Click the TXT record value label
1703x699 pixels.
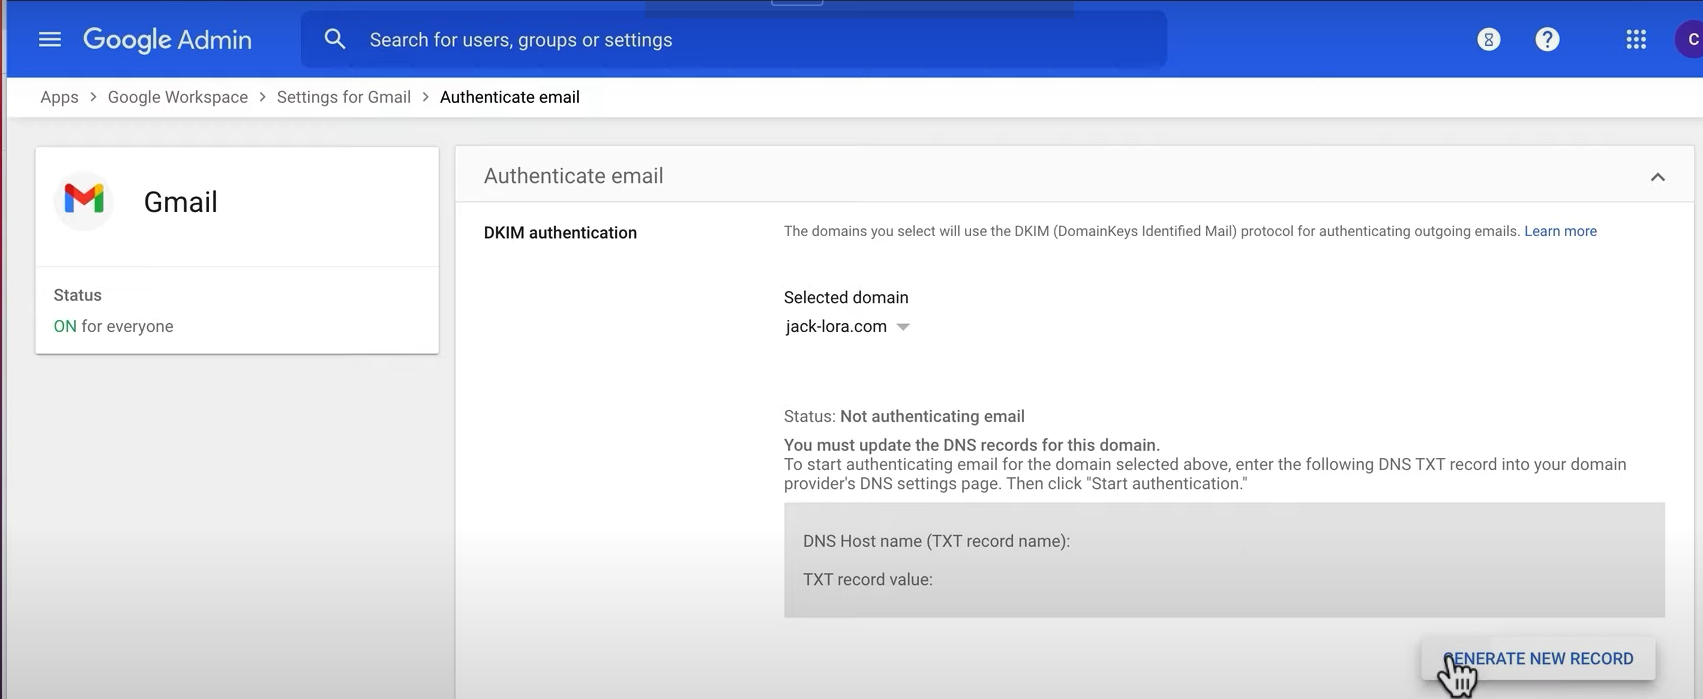point(868,580)
